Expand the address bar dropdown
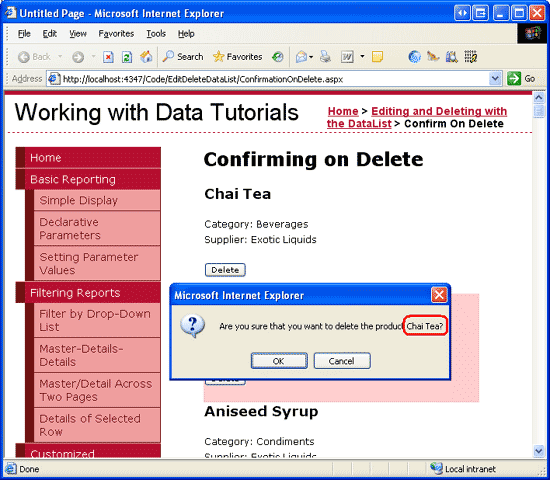Screen dimensions: 550x480 (495, 79)
